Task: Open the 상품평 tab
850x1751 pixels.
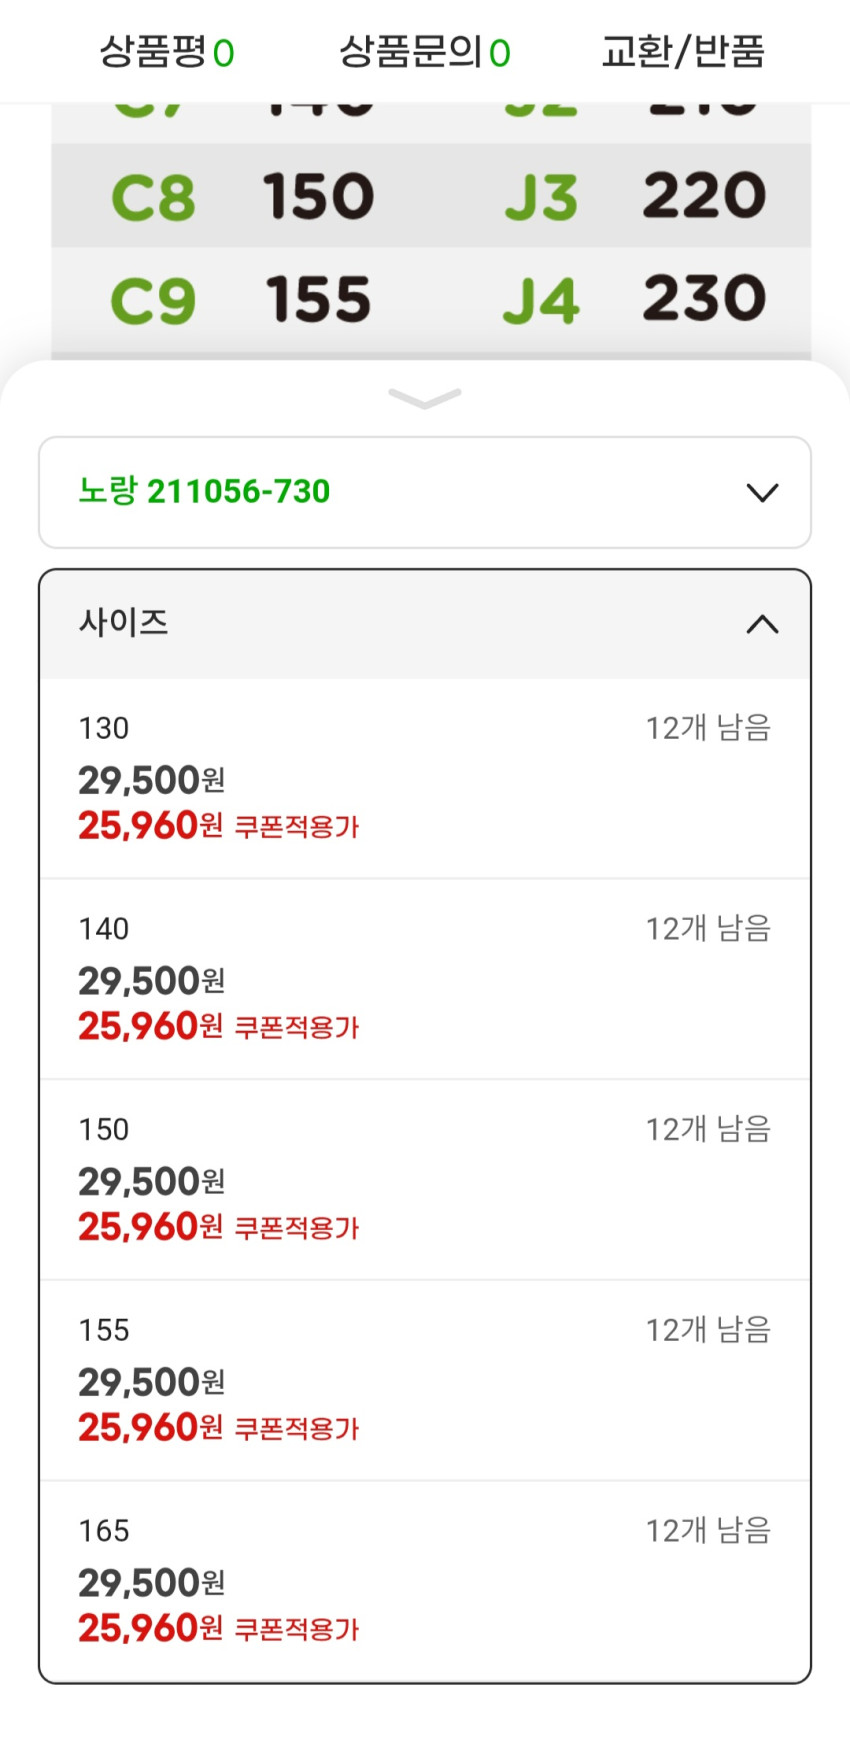Action: (166, 52)
